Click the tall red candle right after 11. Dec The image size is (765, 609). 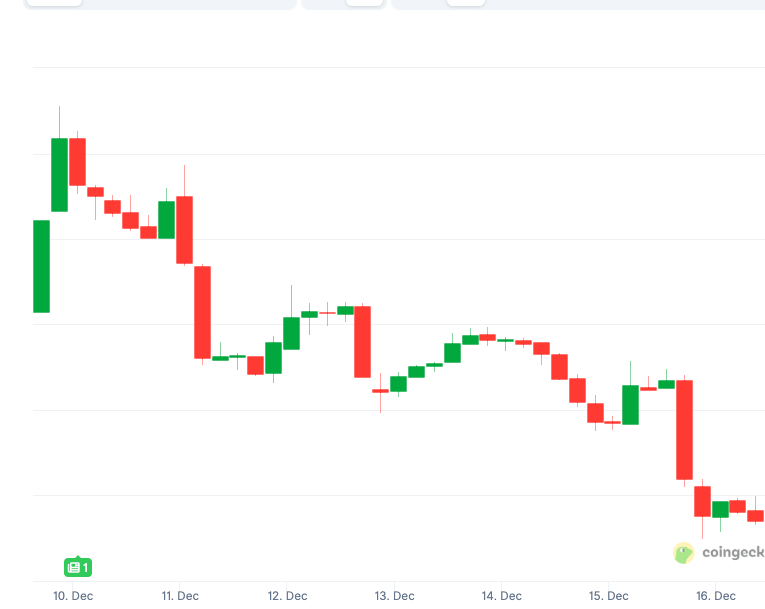(202, 311)
